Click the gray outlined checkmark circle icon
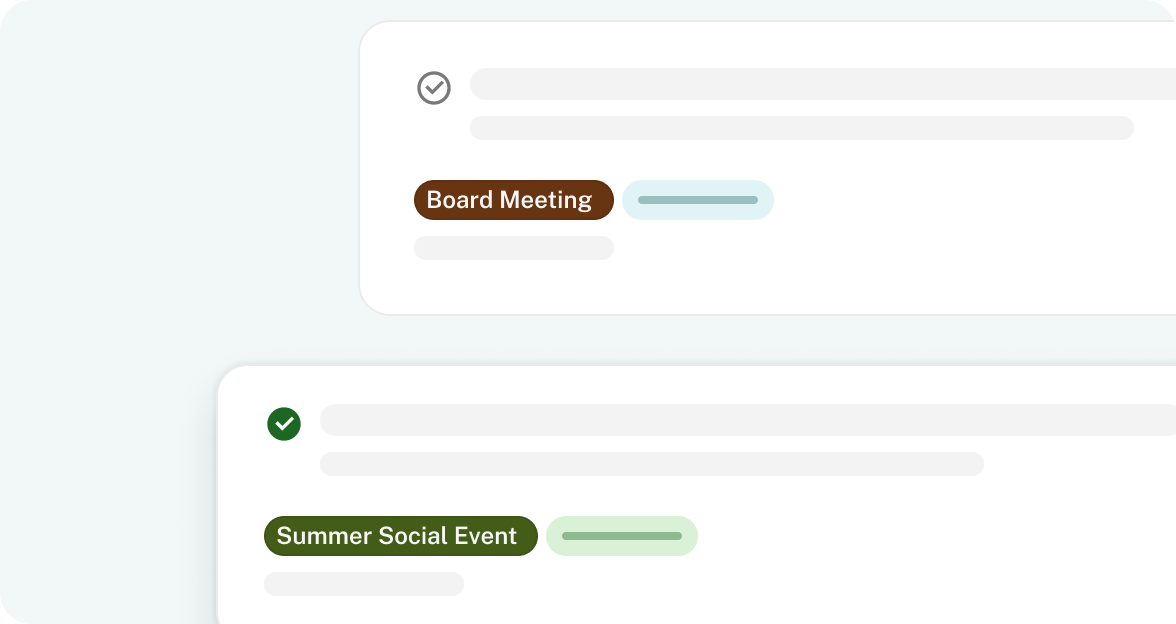 pos(434,88)
